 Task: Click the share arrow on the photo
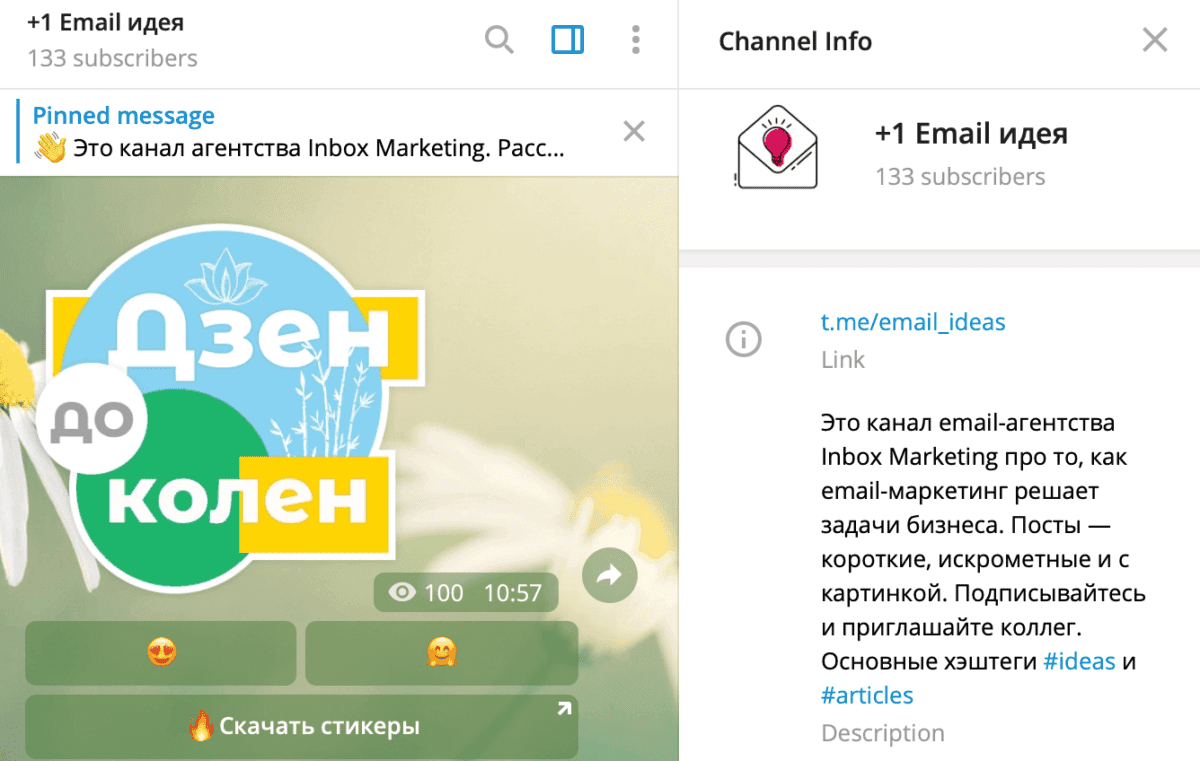[x=610, y=575]
